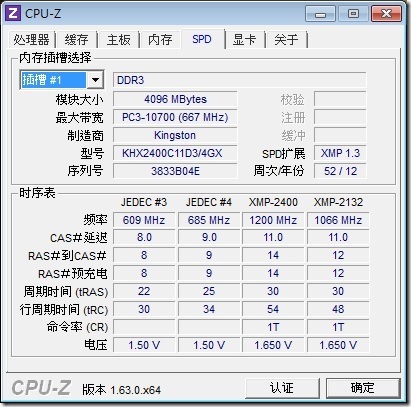Click the XMP 1.3 SPD extension value

(340, 153)
